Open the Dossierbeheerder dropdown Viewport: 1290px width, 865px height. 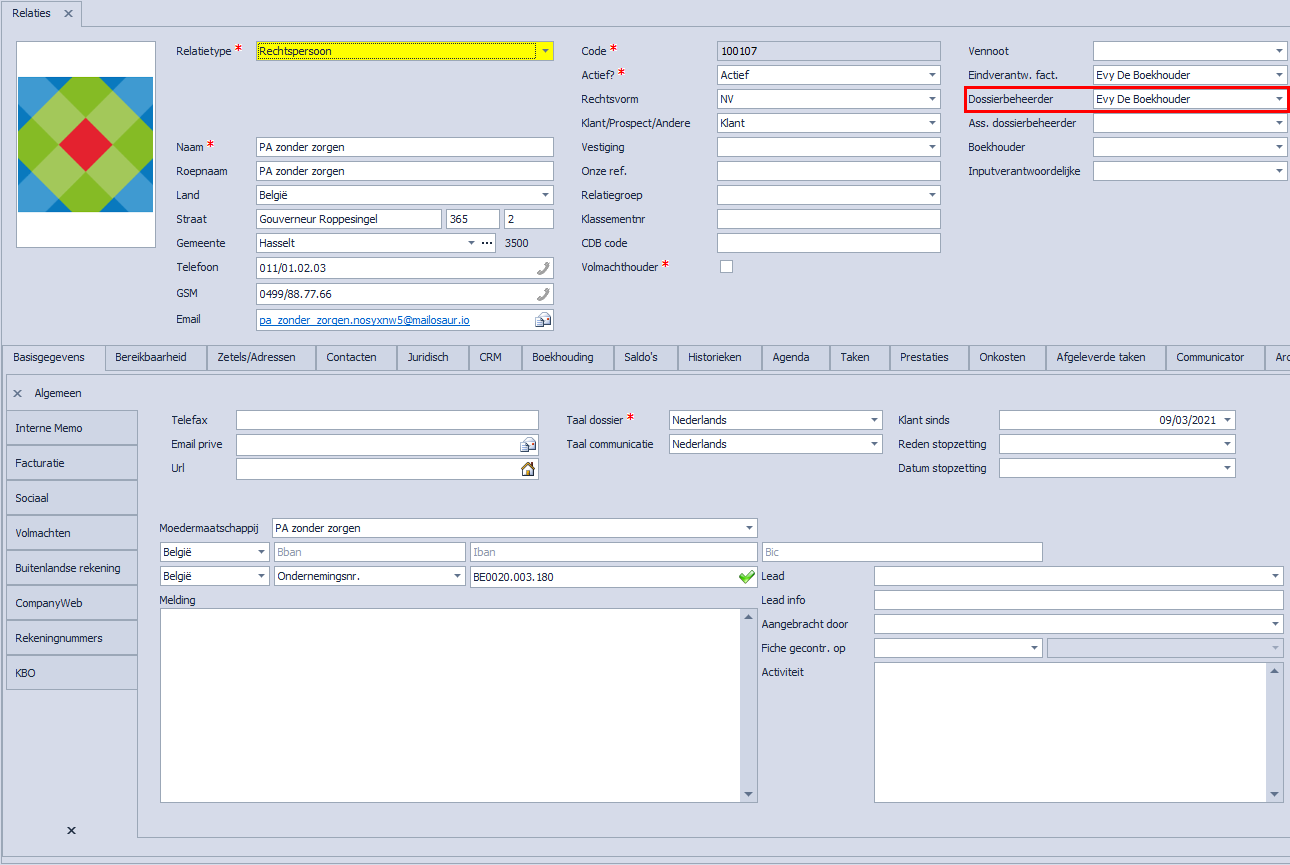(1279, 99)
